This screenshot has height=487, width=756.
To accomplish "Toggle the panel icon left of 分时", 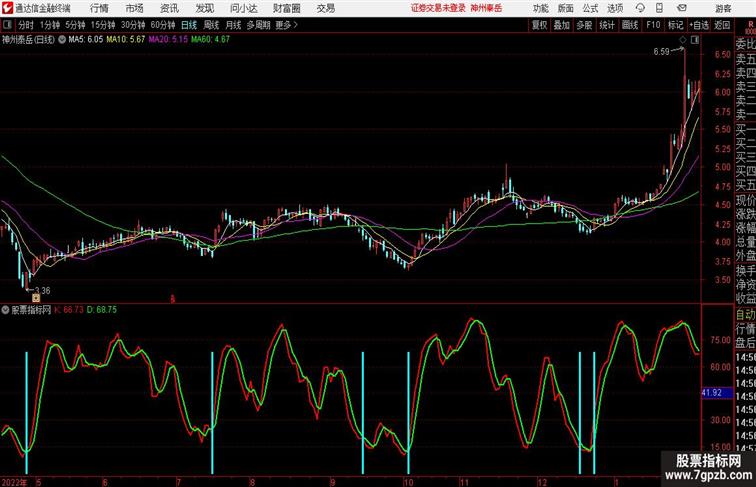I will 7,25.
